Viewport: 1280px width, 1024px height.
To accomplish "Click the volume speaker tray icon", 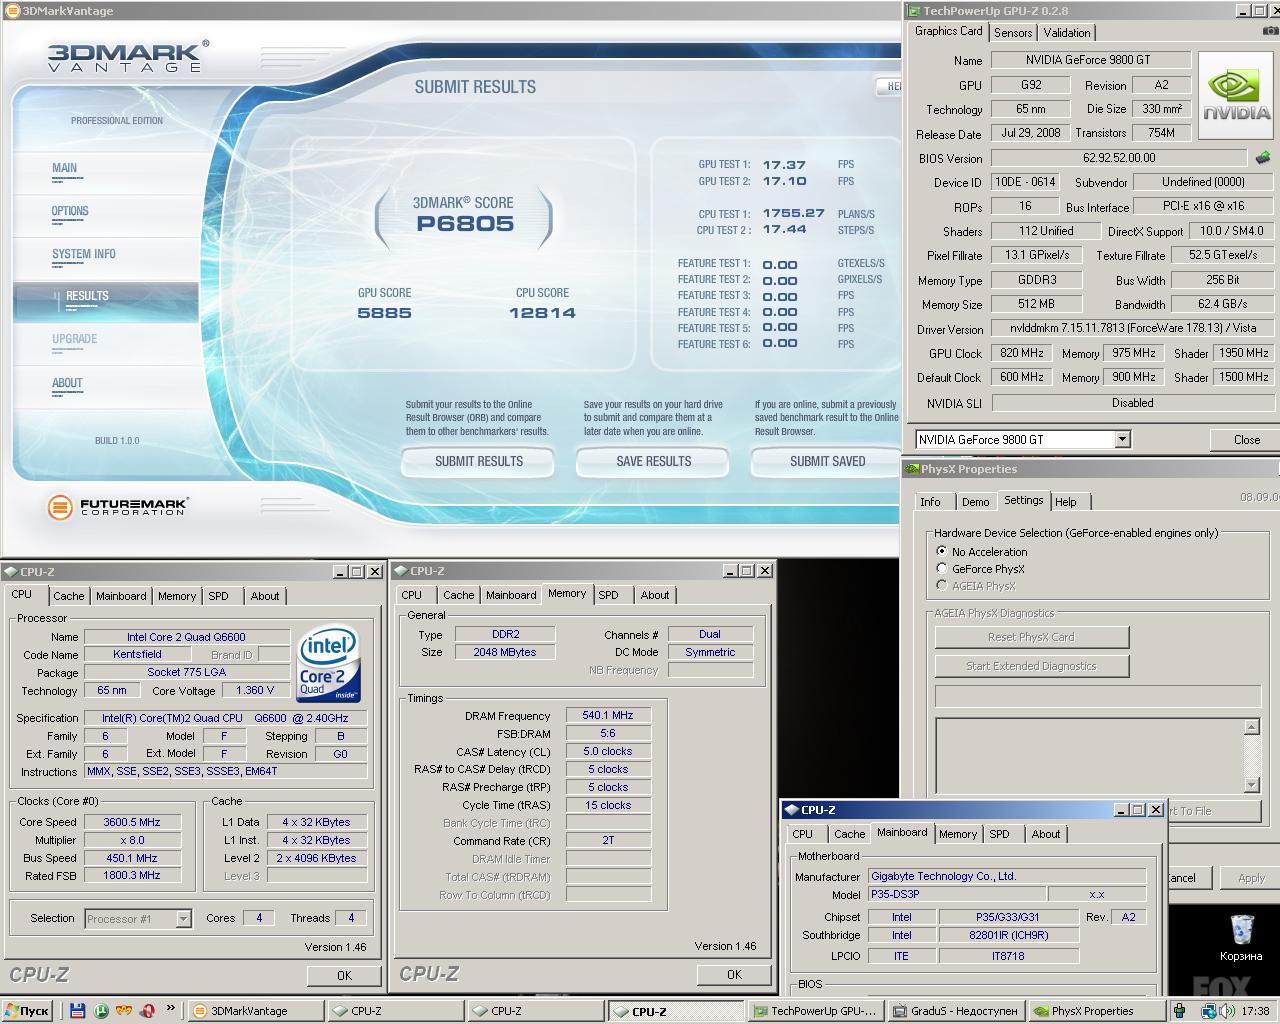I will [1226, 1010].
